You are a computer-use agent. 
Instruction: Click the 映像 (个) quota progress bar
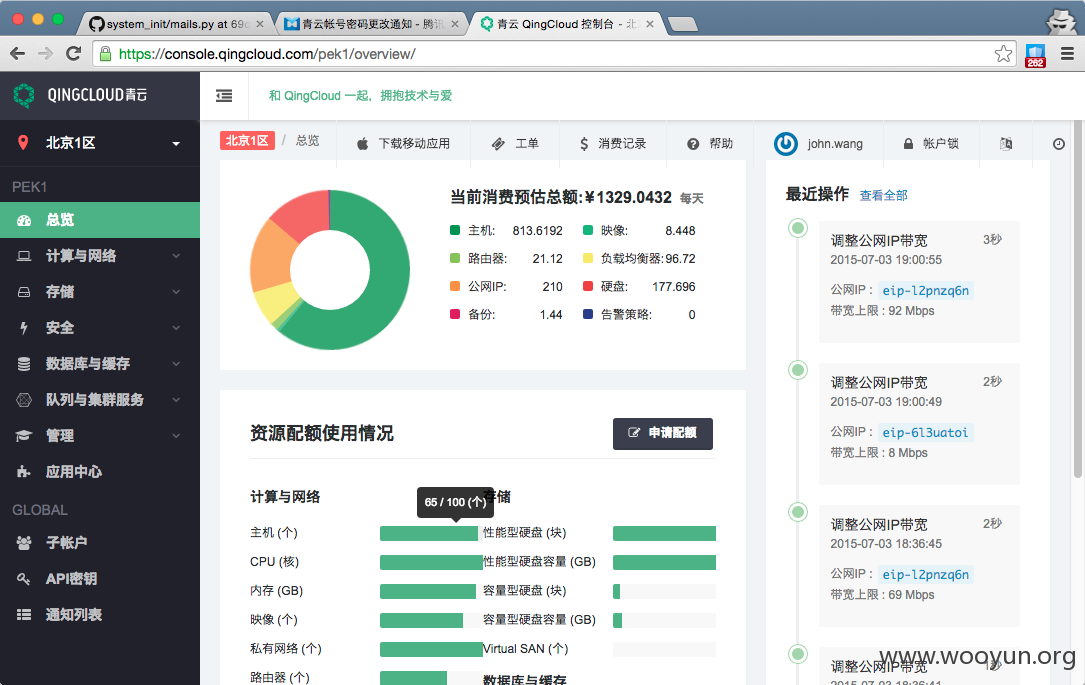click(430, 621)
